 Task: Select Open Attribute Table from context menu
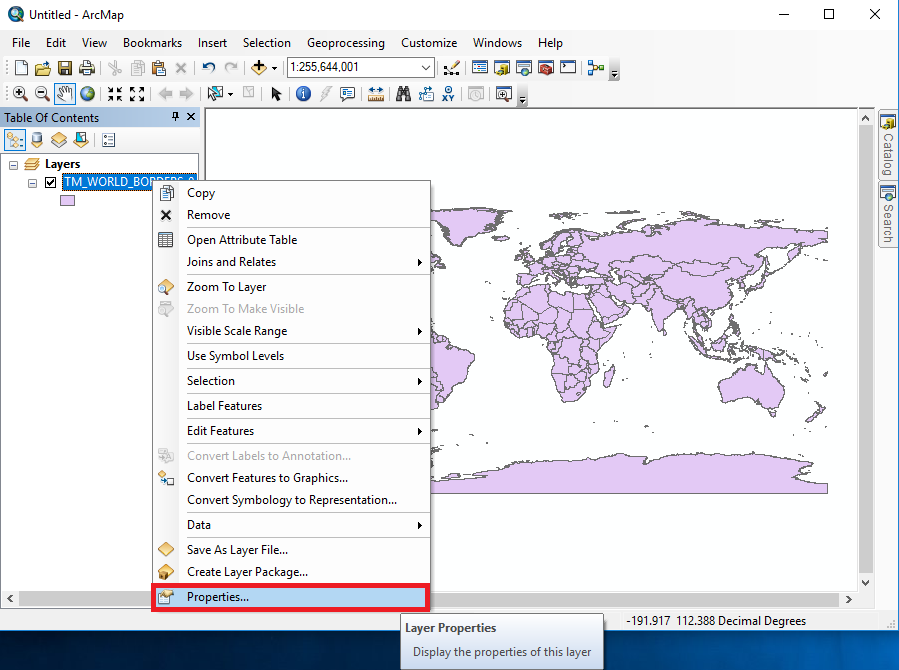click(x=242, y=240)
